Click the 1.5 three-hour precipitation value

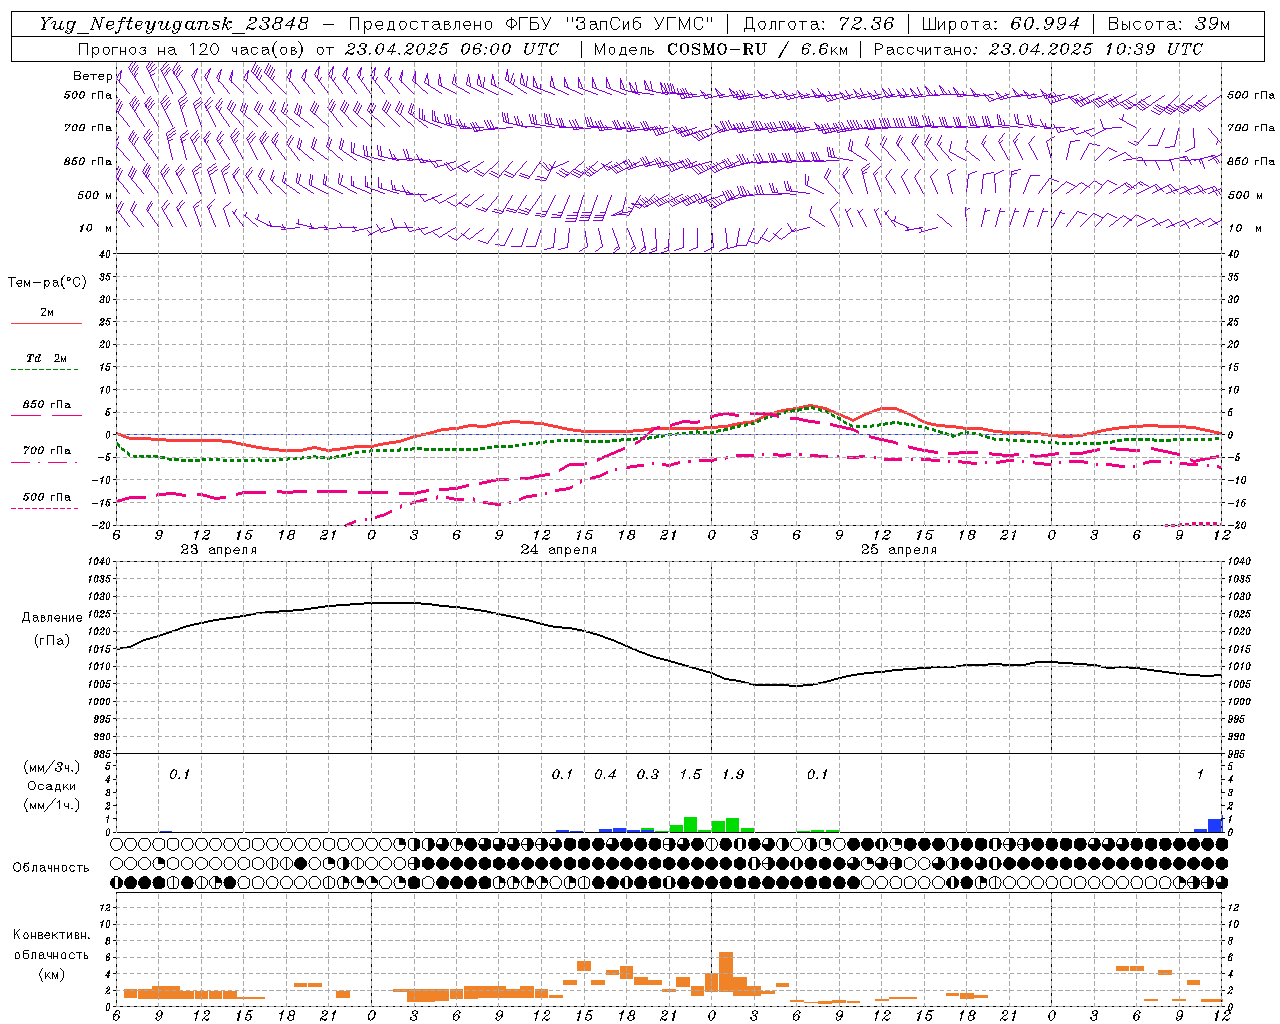(x=690, y=774)
